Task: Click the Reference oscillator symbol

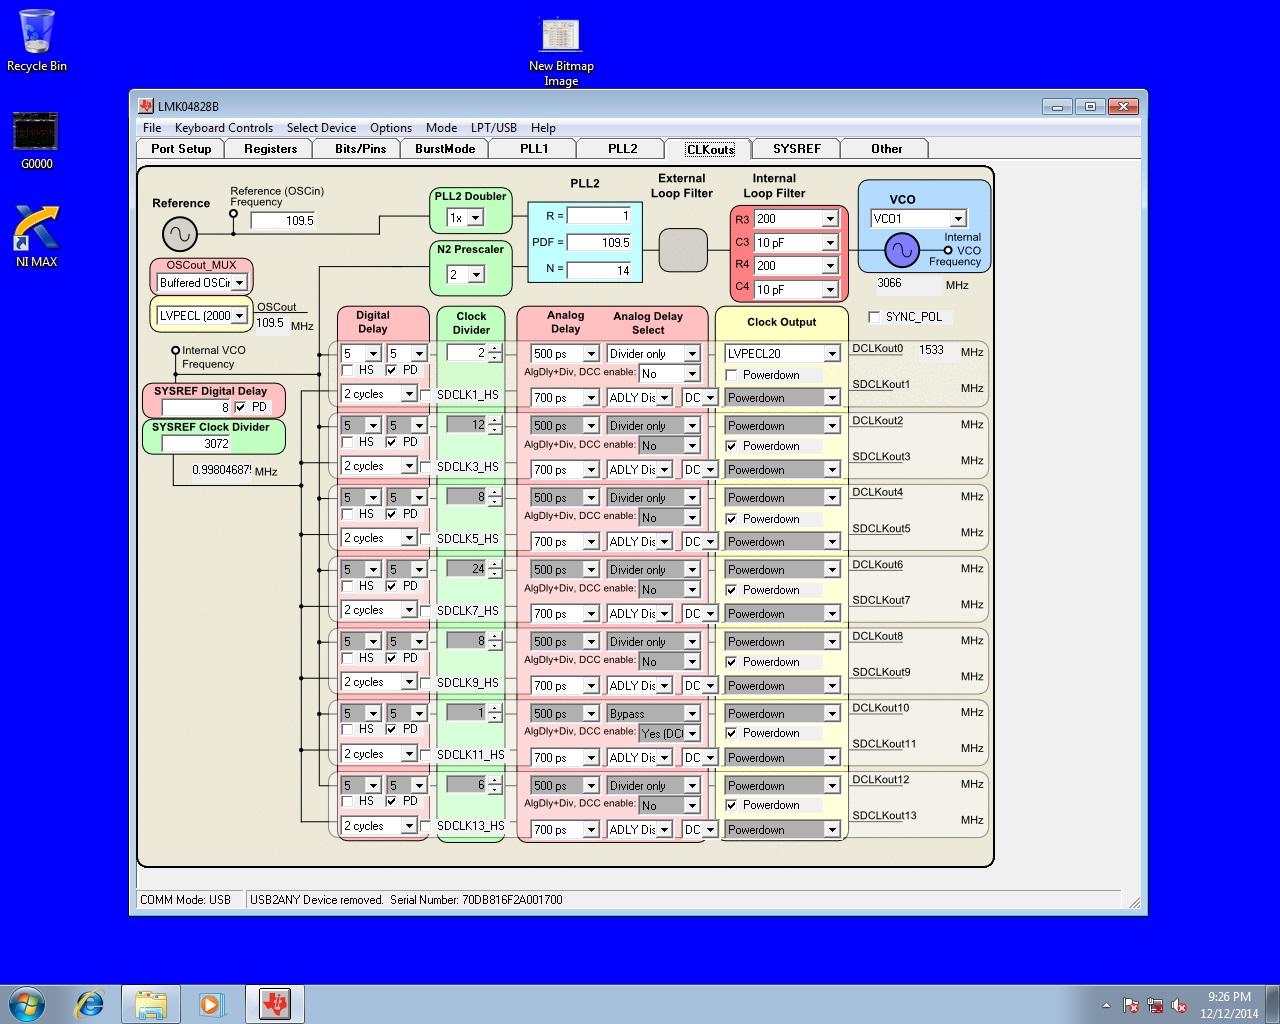Action: 180,235
